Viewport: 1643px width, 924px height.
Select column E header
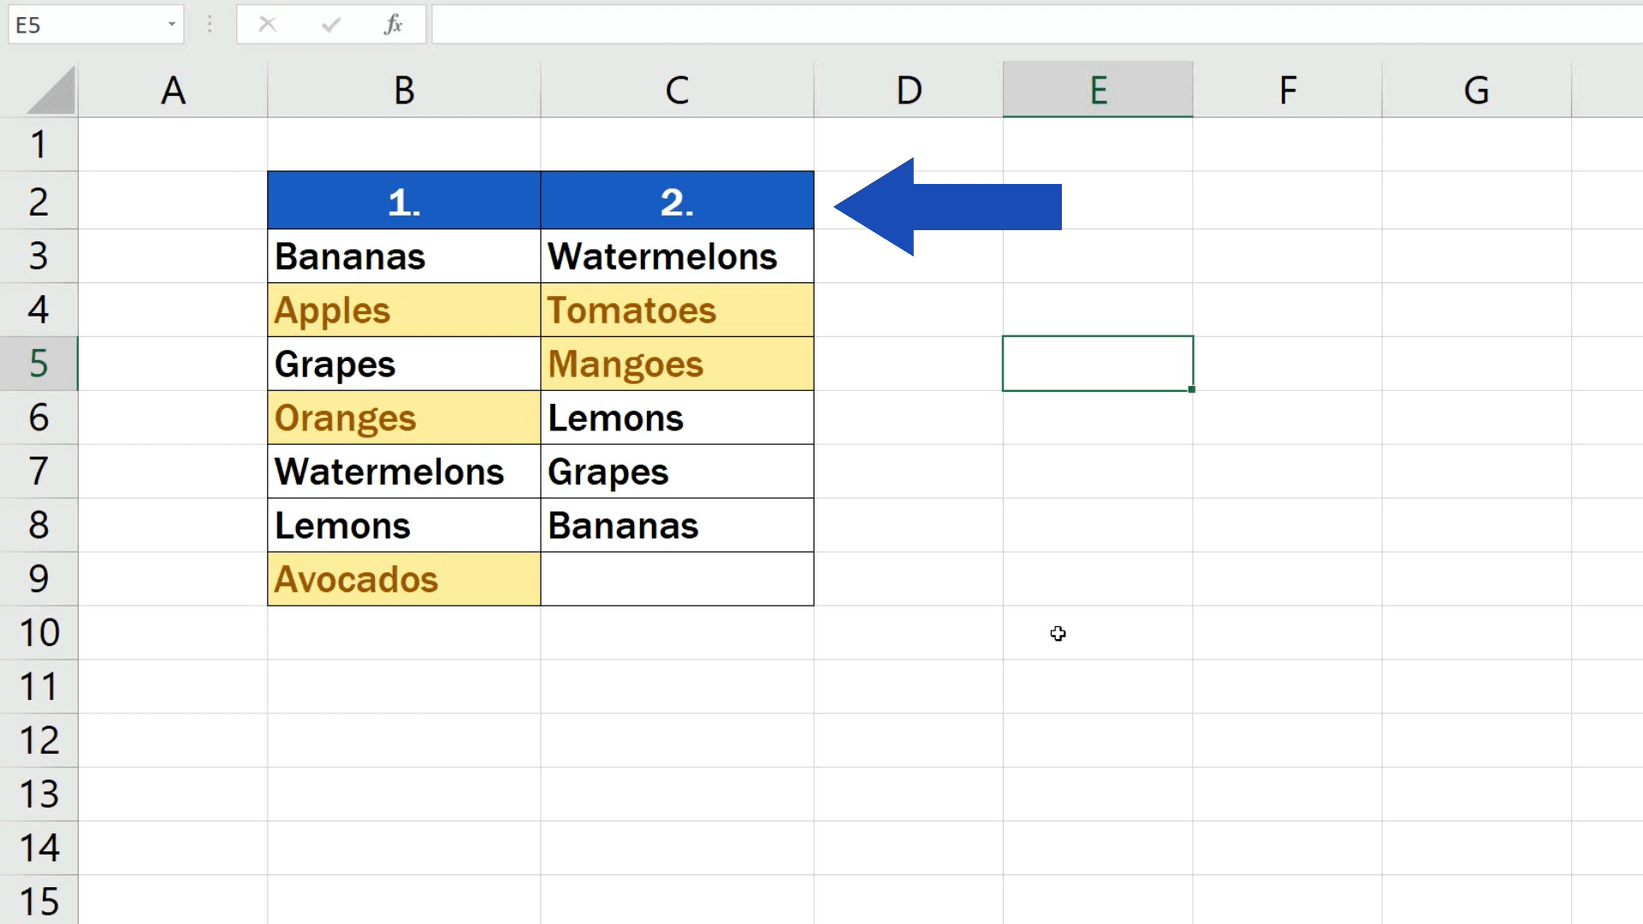tap(1097, 89)
